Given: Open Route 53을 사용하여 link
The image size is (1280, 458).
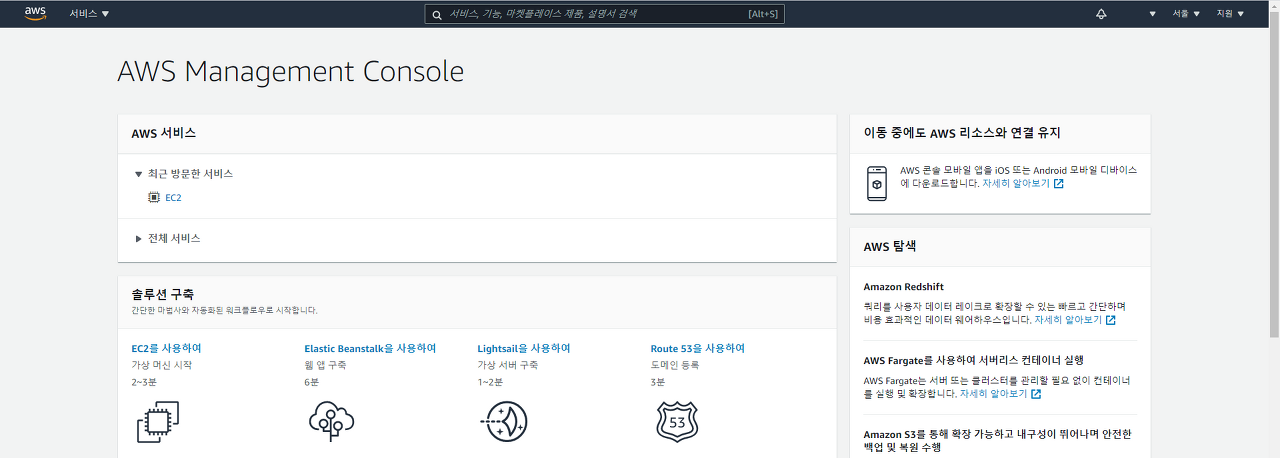Looking at the screenshot, I should point(698,348).
